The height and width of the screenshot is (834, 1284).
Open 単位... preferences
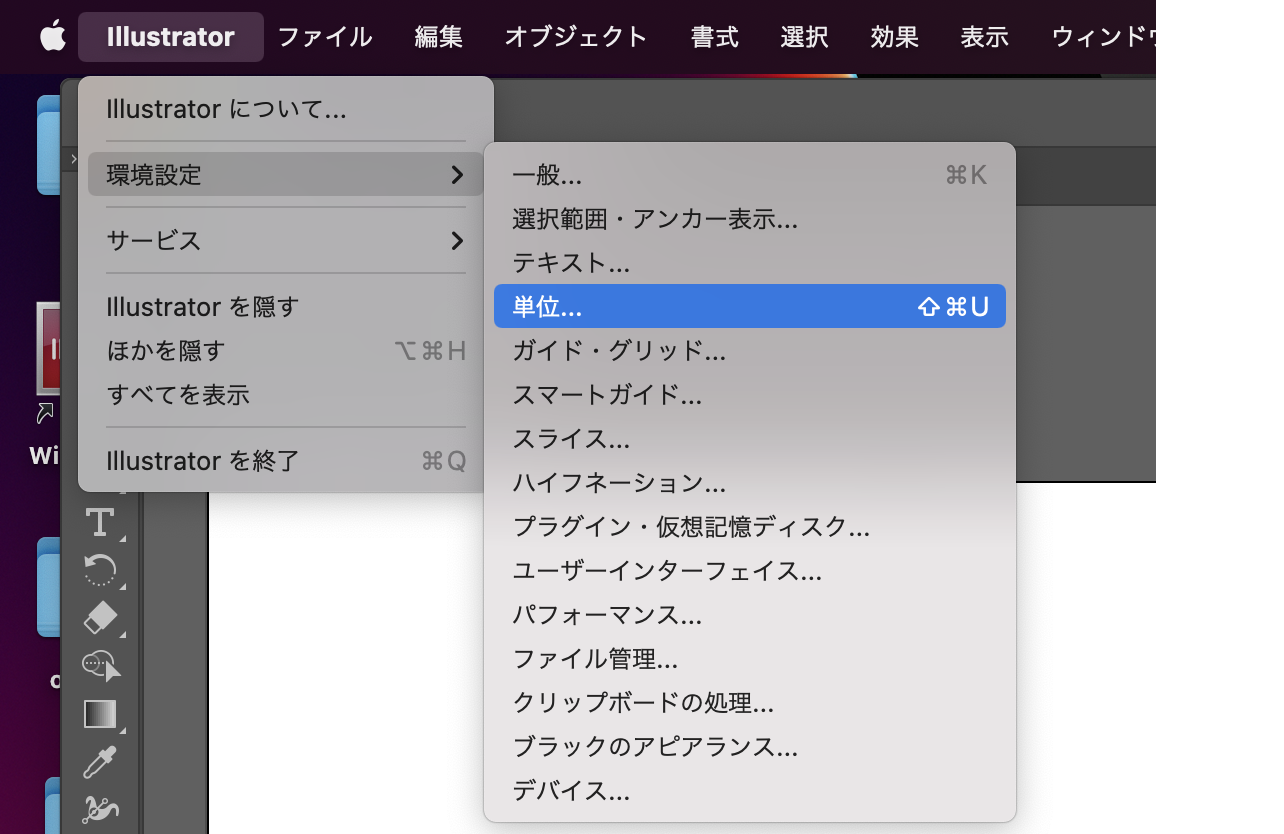coord(750,306)
